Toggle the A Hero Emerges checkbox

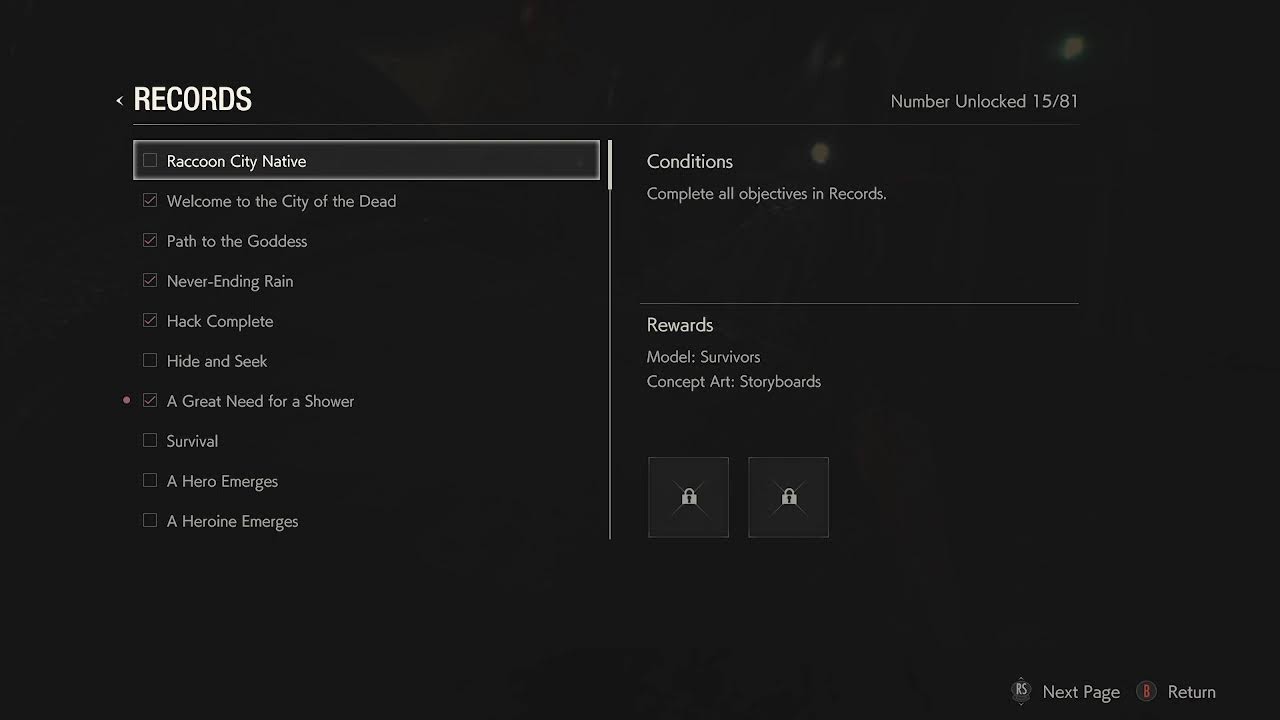[150, 480]
